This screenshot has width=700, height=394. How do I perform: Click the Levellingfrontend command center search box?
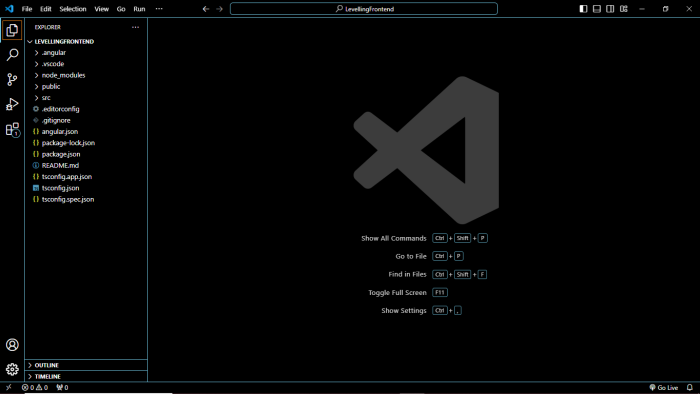(364, 9)
